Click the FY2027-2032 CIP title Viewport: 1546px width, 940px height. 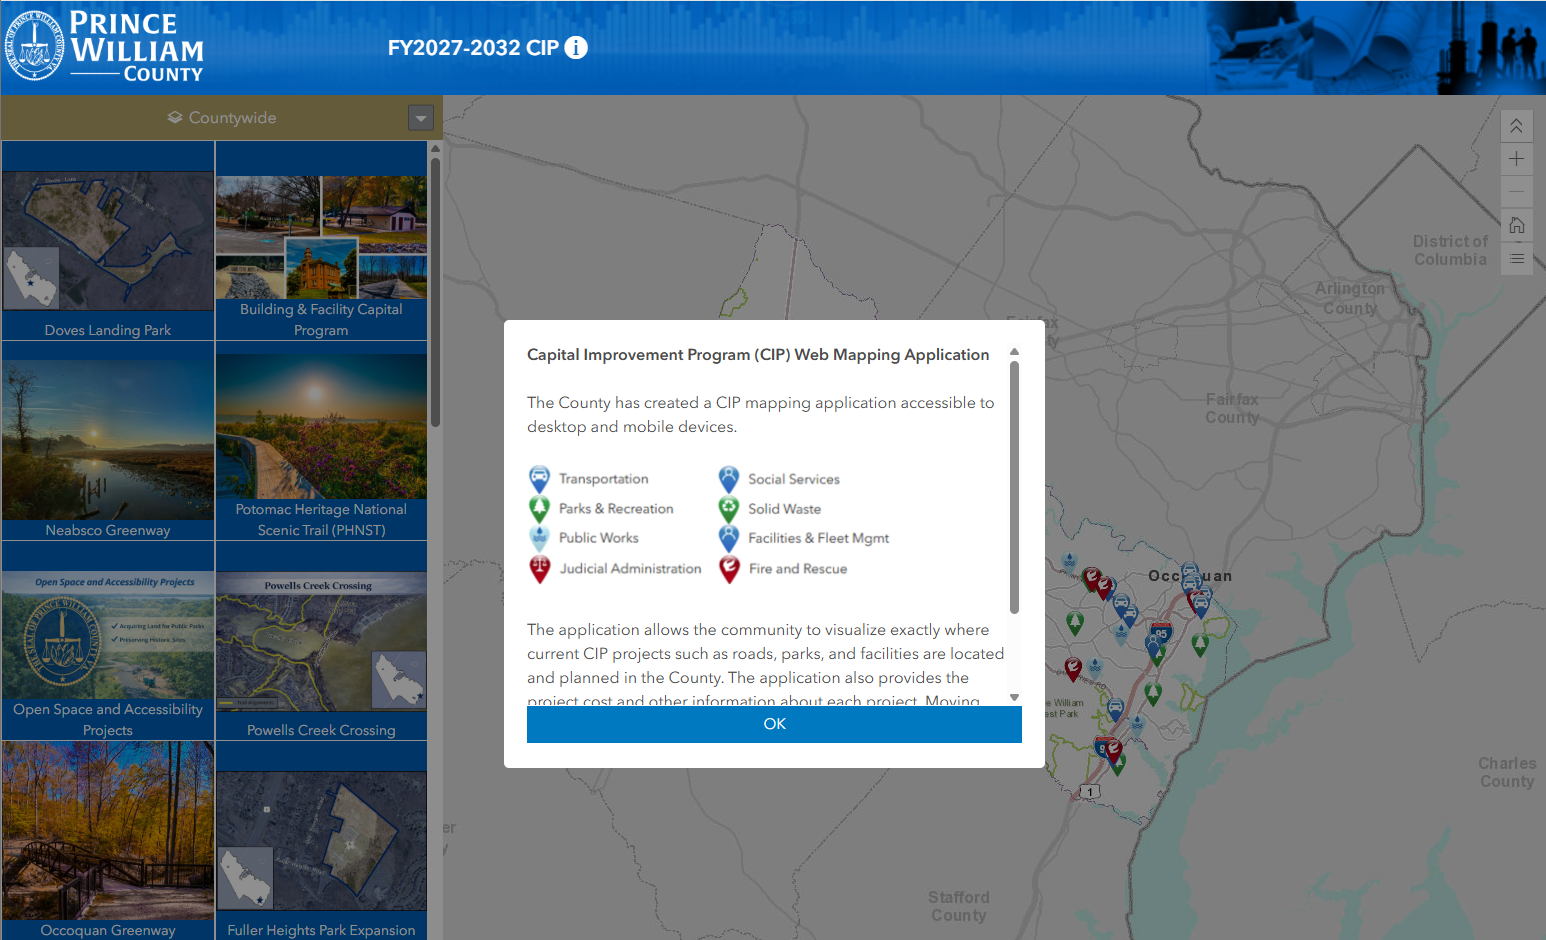point(473,48)
